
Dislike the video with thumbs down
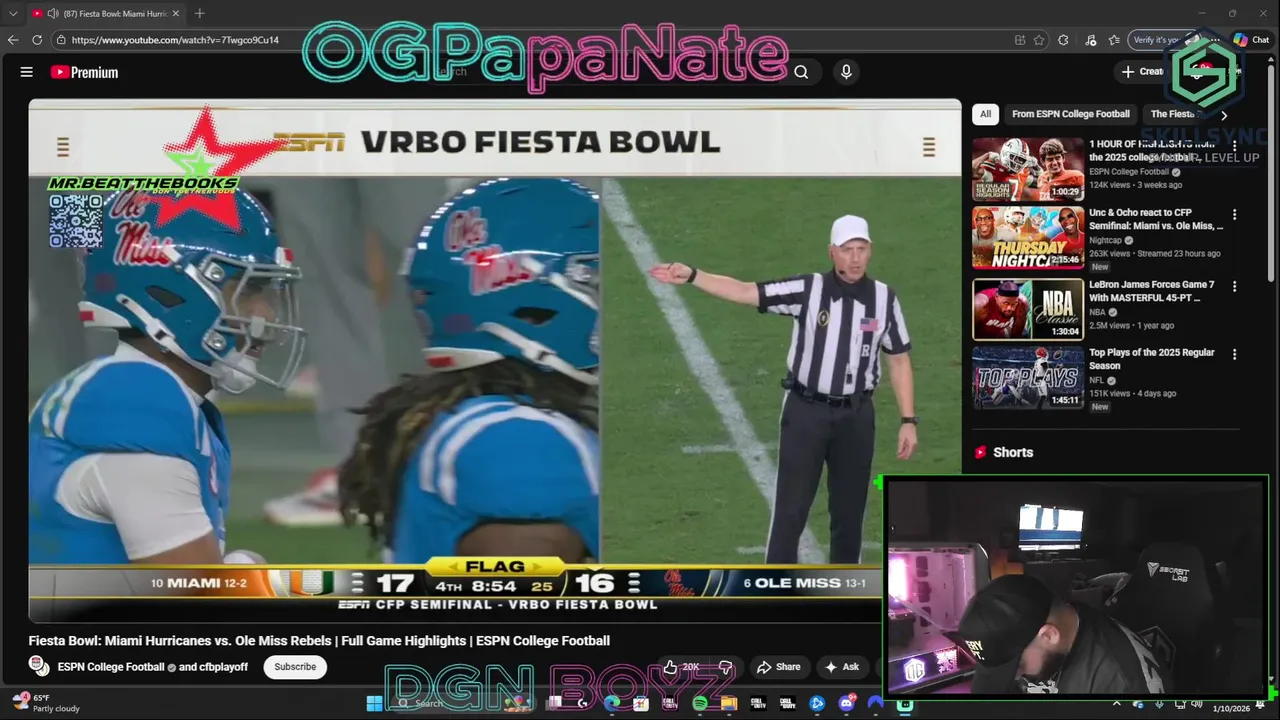pyautogui.click(x=726, y=667)
